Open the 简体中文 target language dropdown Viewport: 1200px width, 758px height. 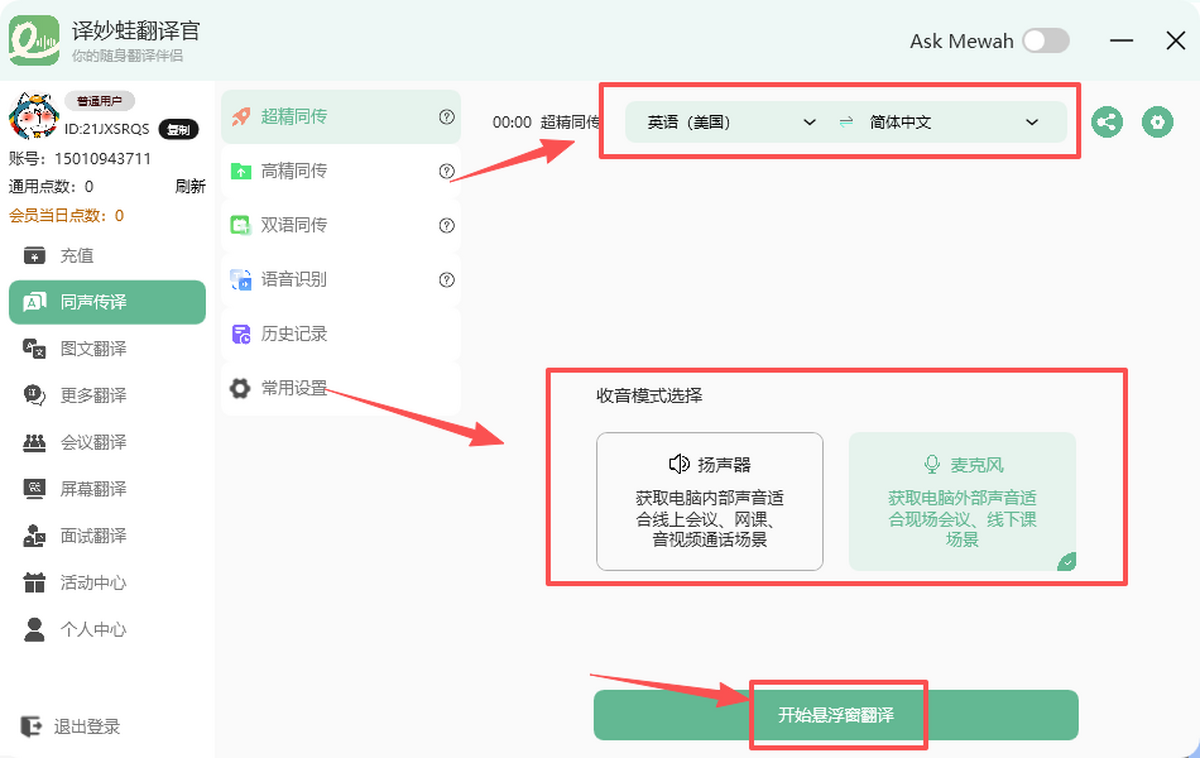click(953, 122)
